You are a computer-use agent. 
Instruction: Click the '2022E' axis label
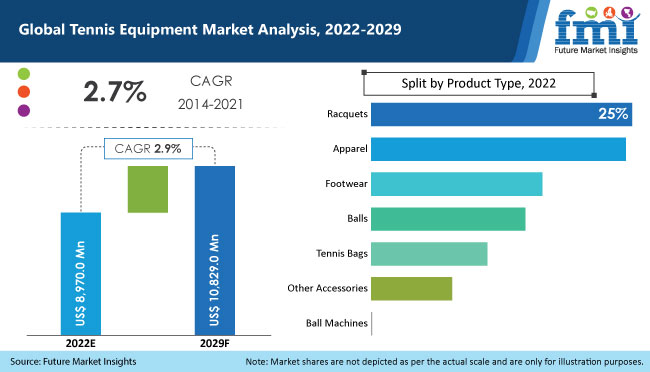81,343
